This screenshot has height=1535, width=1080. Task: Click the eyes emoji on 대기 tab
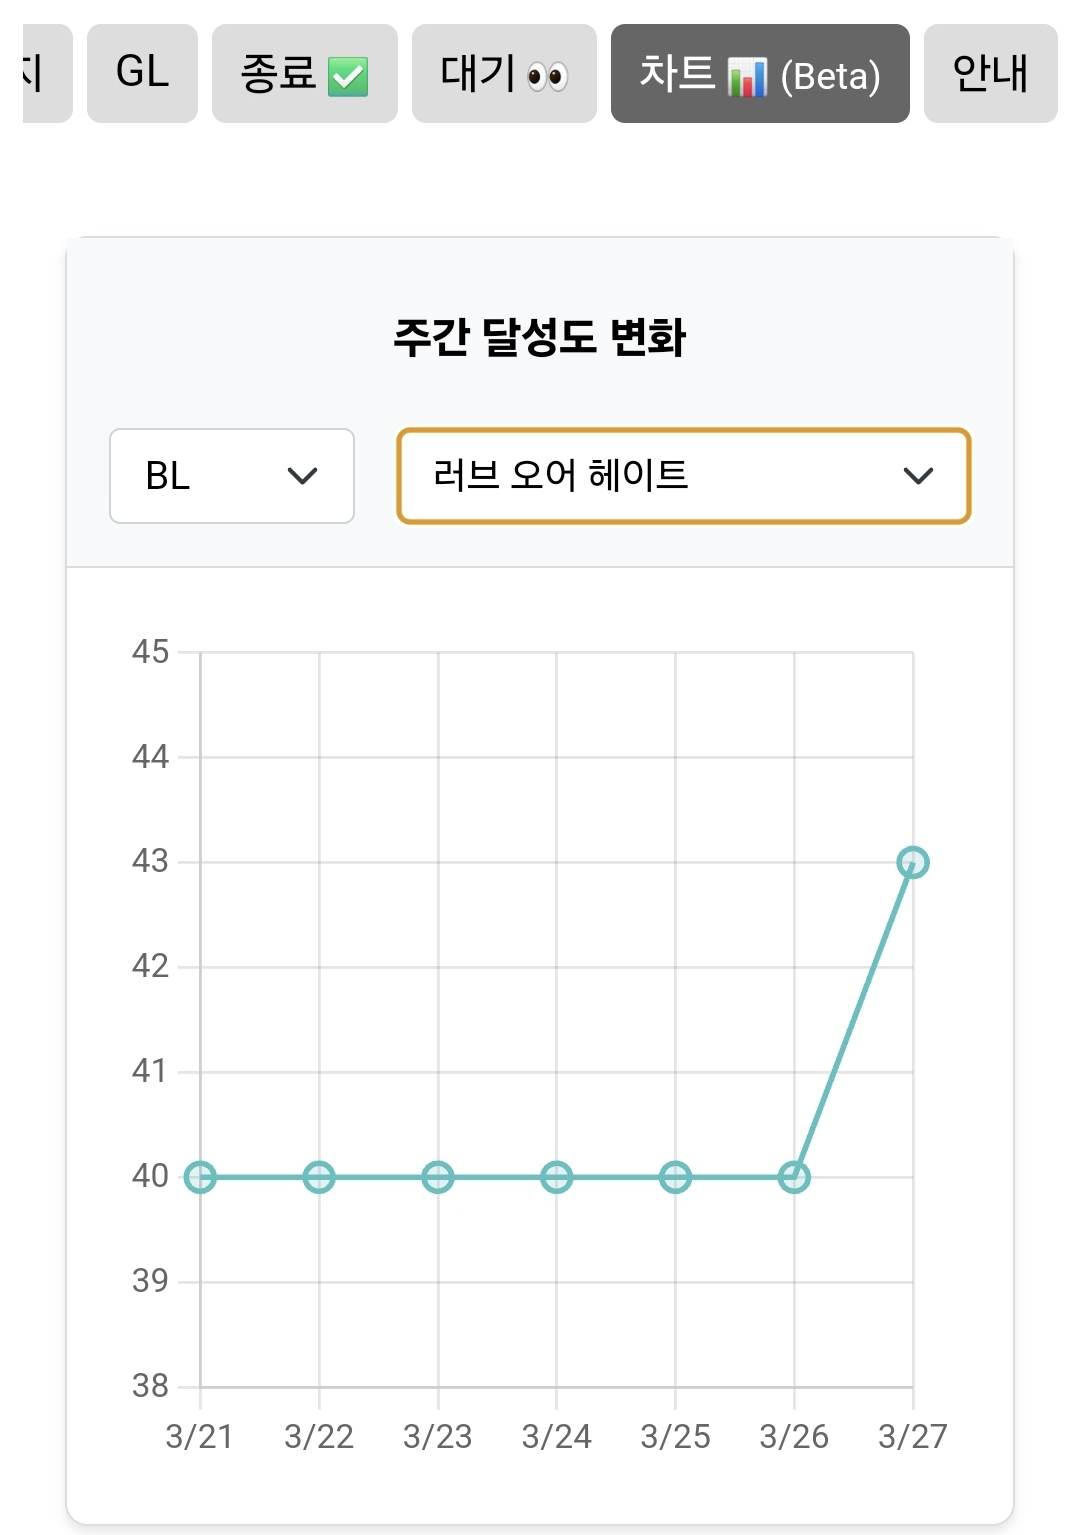coord(547,76)
